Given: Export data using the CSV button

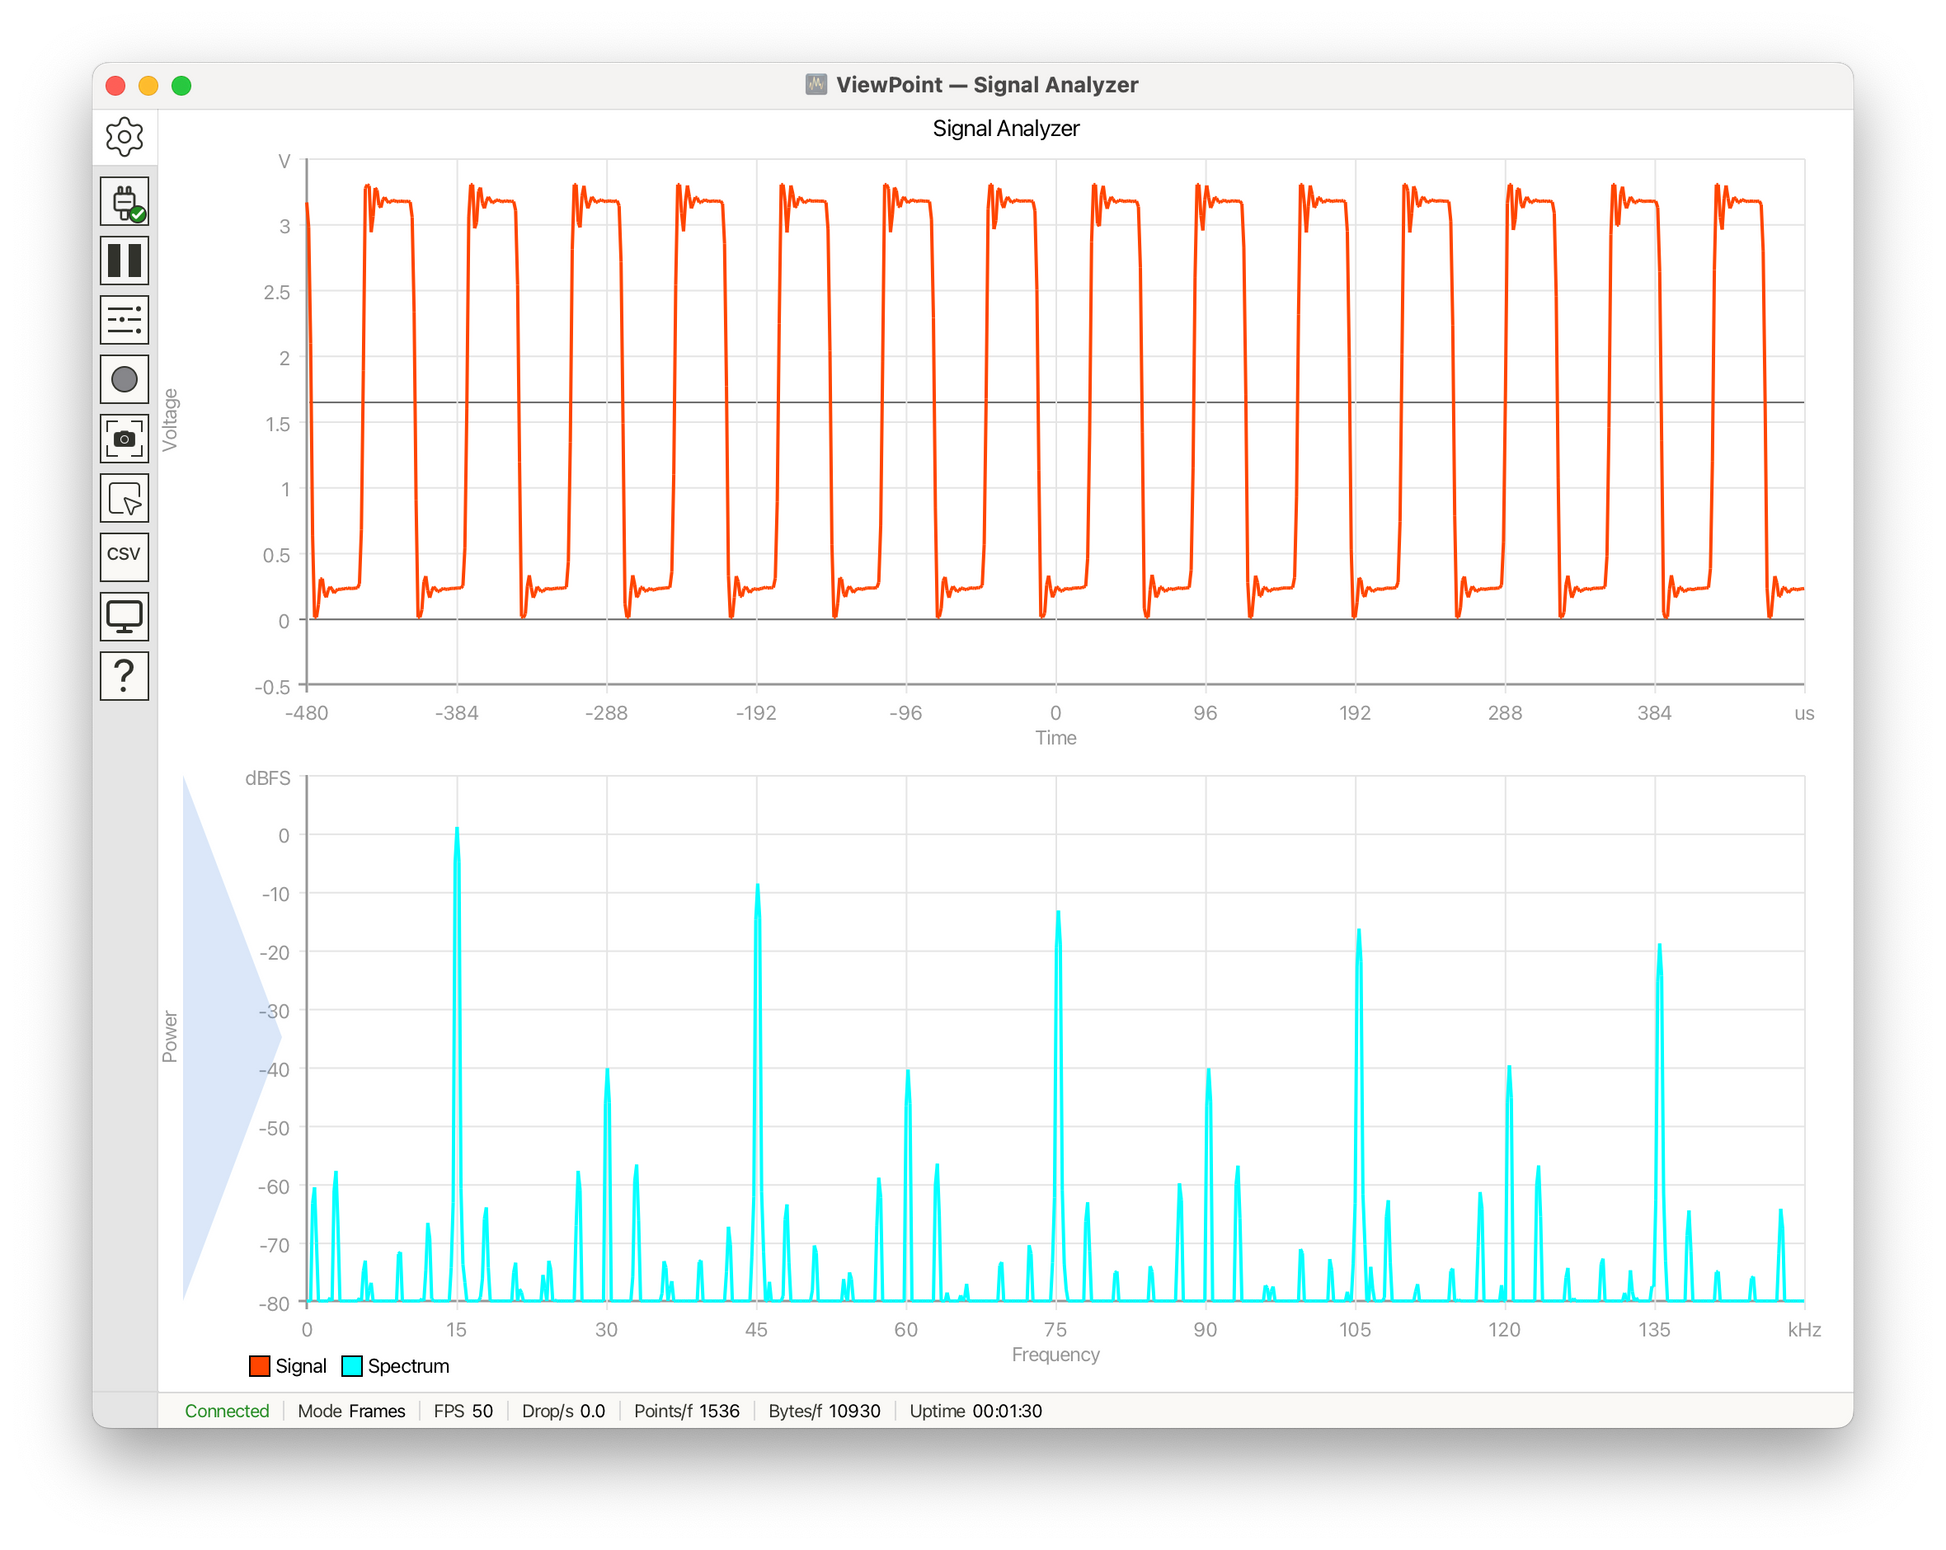Looking at the screenshot, I should click(124, 557).
